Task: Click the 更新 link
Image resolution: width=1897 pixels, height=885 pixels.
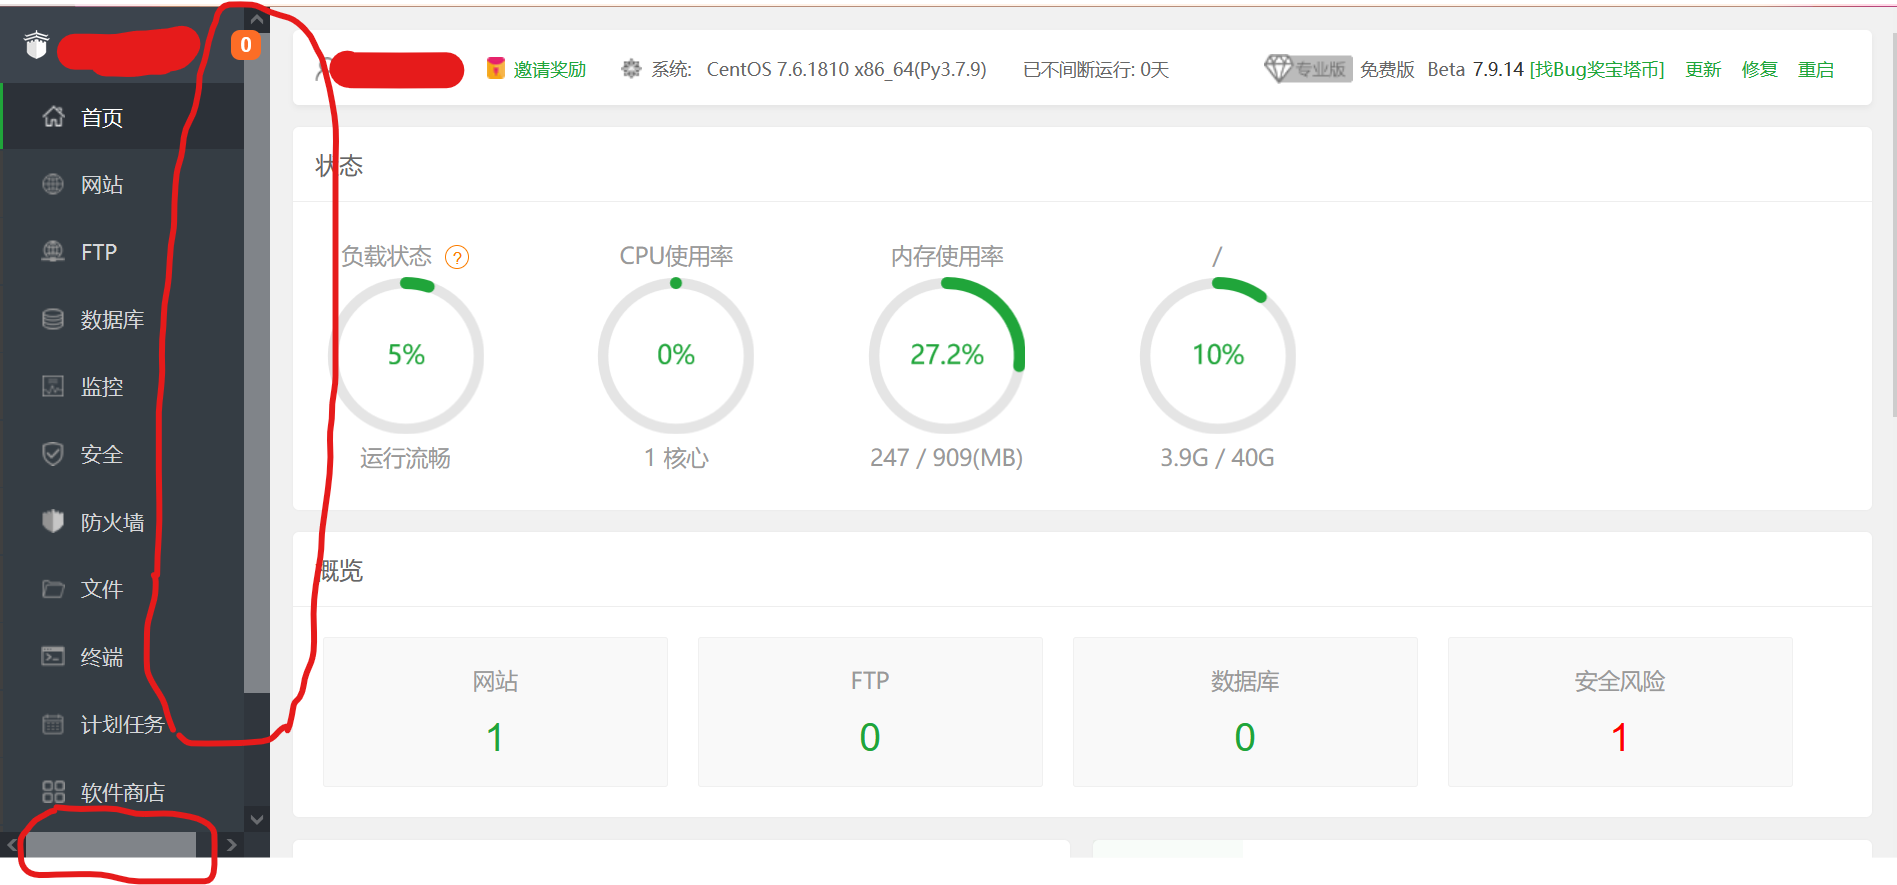Action: pyautogui.click(x=1703, y=69)
